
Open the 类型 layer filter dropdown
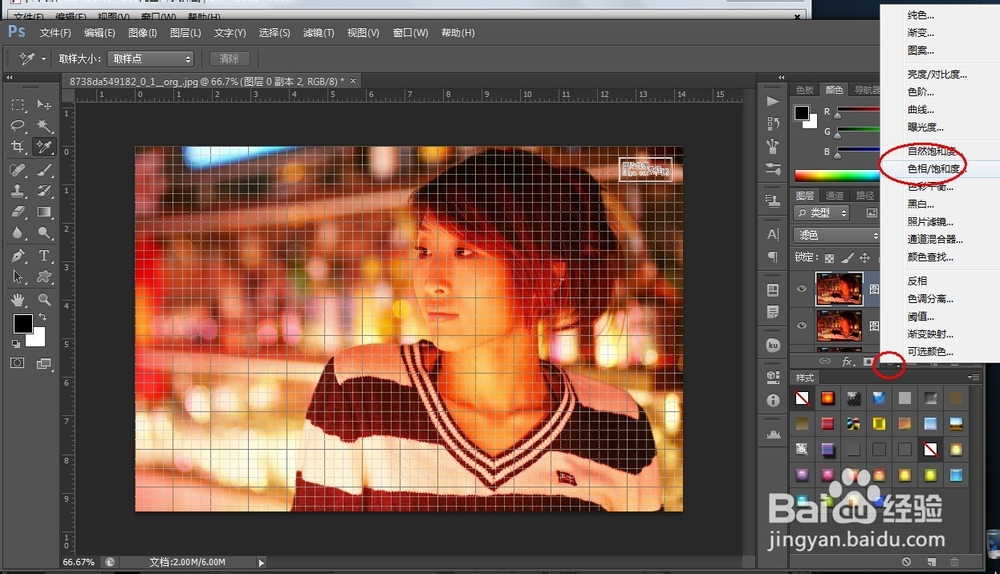pyautogui.click(x=822, y=212)
